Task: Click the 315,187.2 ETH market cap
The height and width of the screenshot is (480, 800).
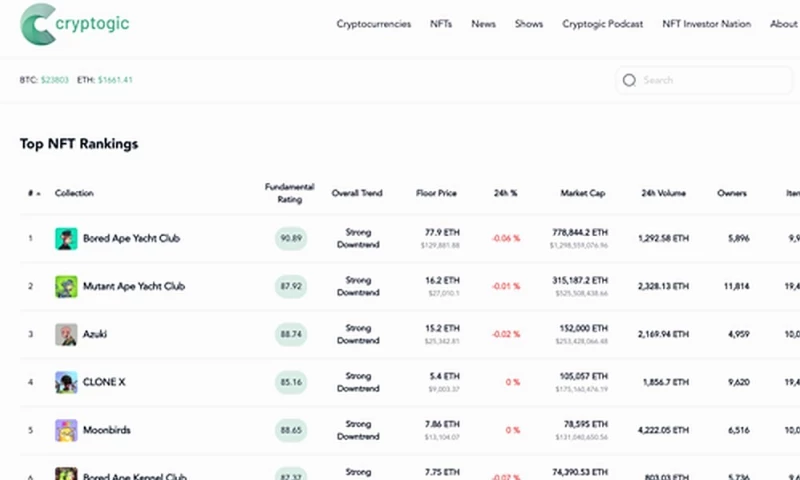Action: pyautogui.click(x=580, y=281)
